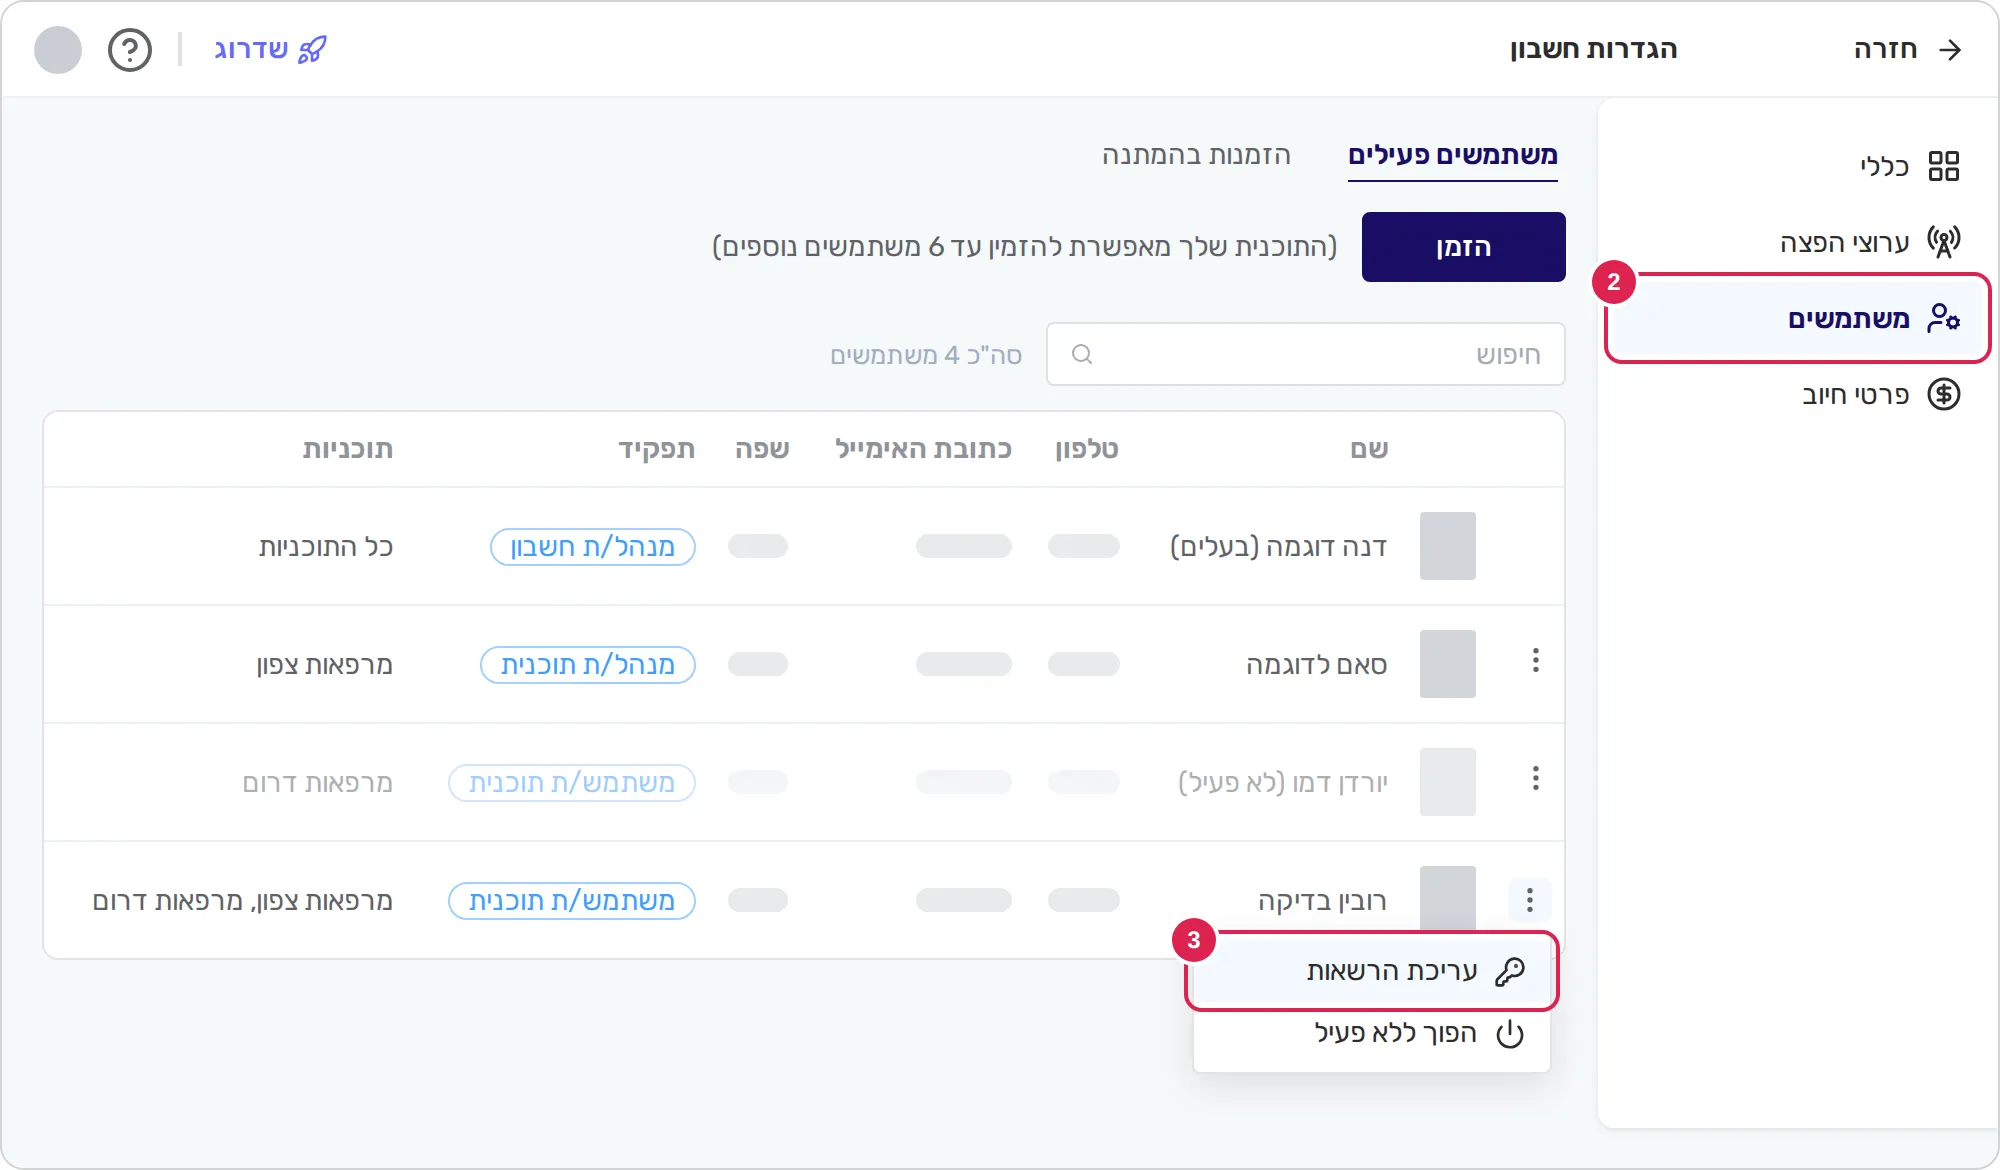Image resolution: width=2000 pixels, height=1170 pixels.
Task: Click the שדרוג upgrade link
Action: [270, 49]
